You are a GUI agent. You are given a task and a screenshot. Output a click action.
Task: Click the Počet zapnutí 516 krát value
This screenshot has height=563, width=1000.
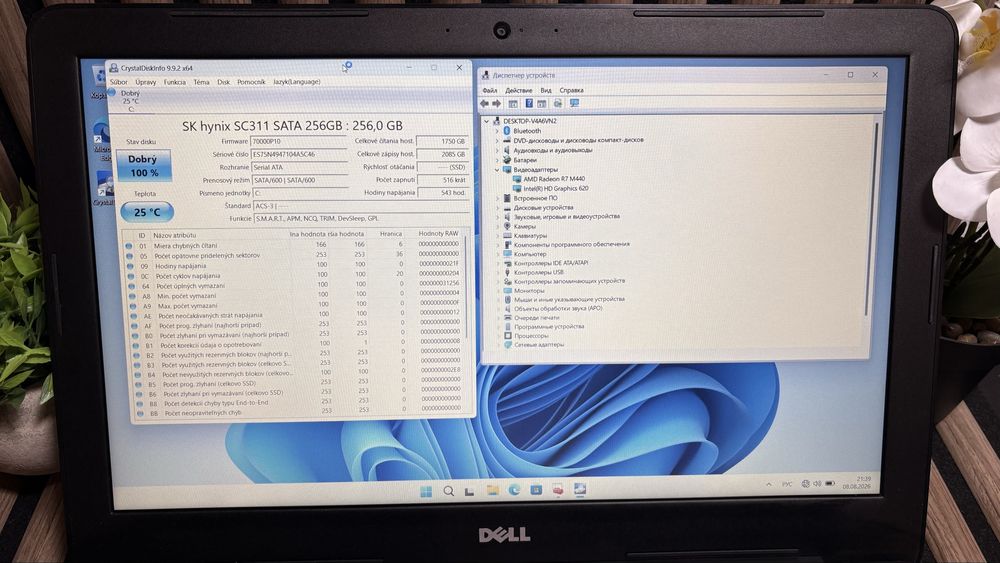(443, 180)
